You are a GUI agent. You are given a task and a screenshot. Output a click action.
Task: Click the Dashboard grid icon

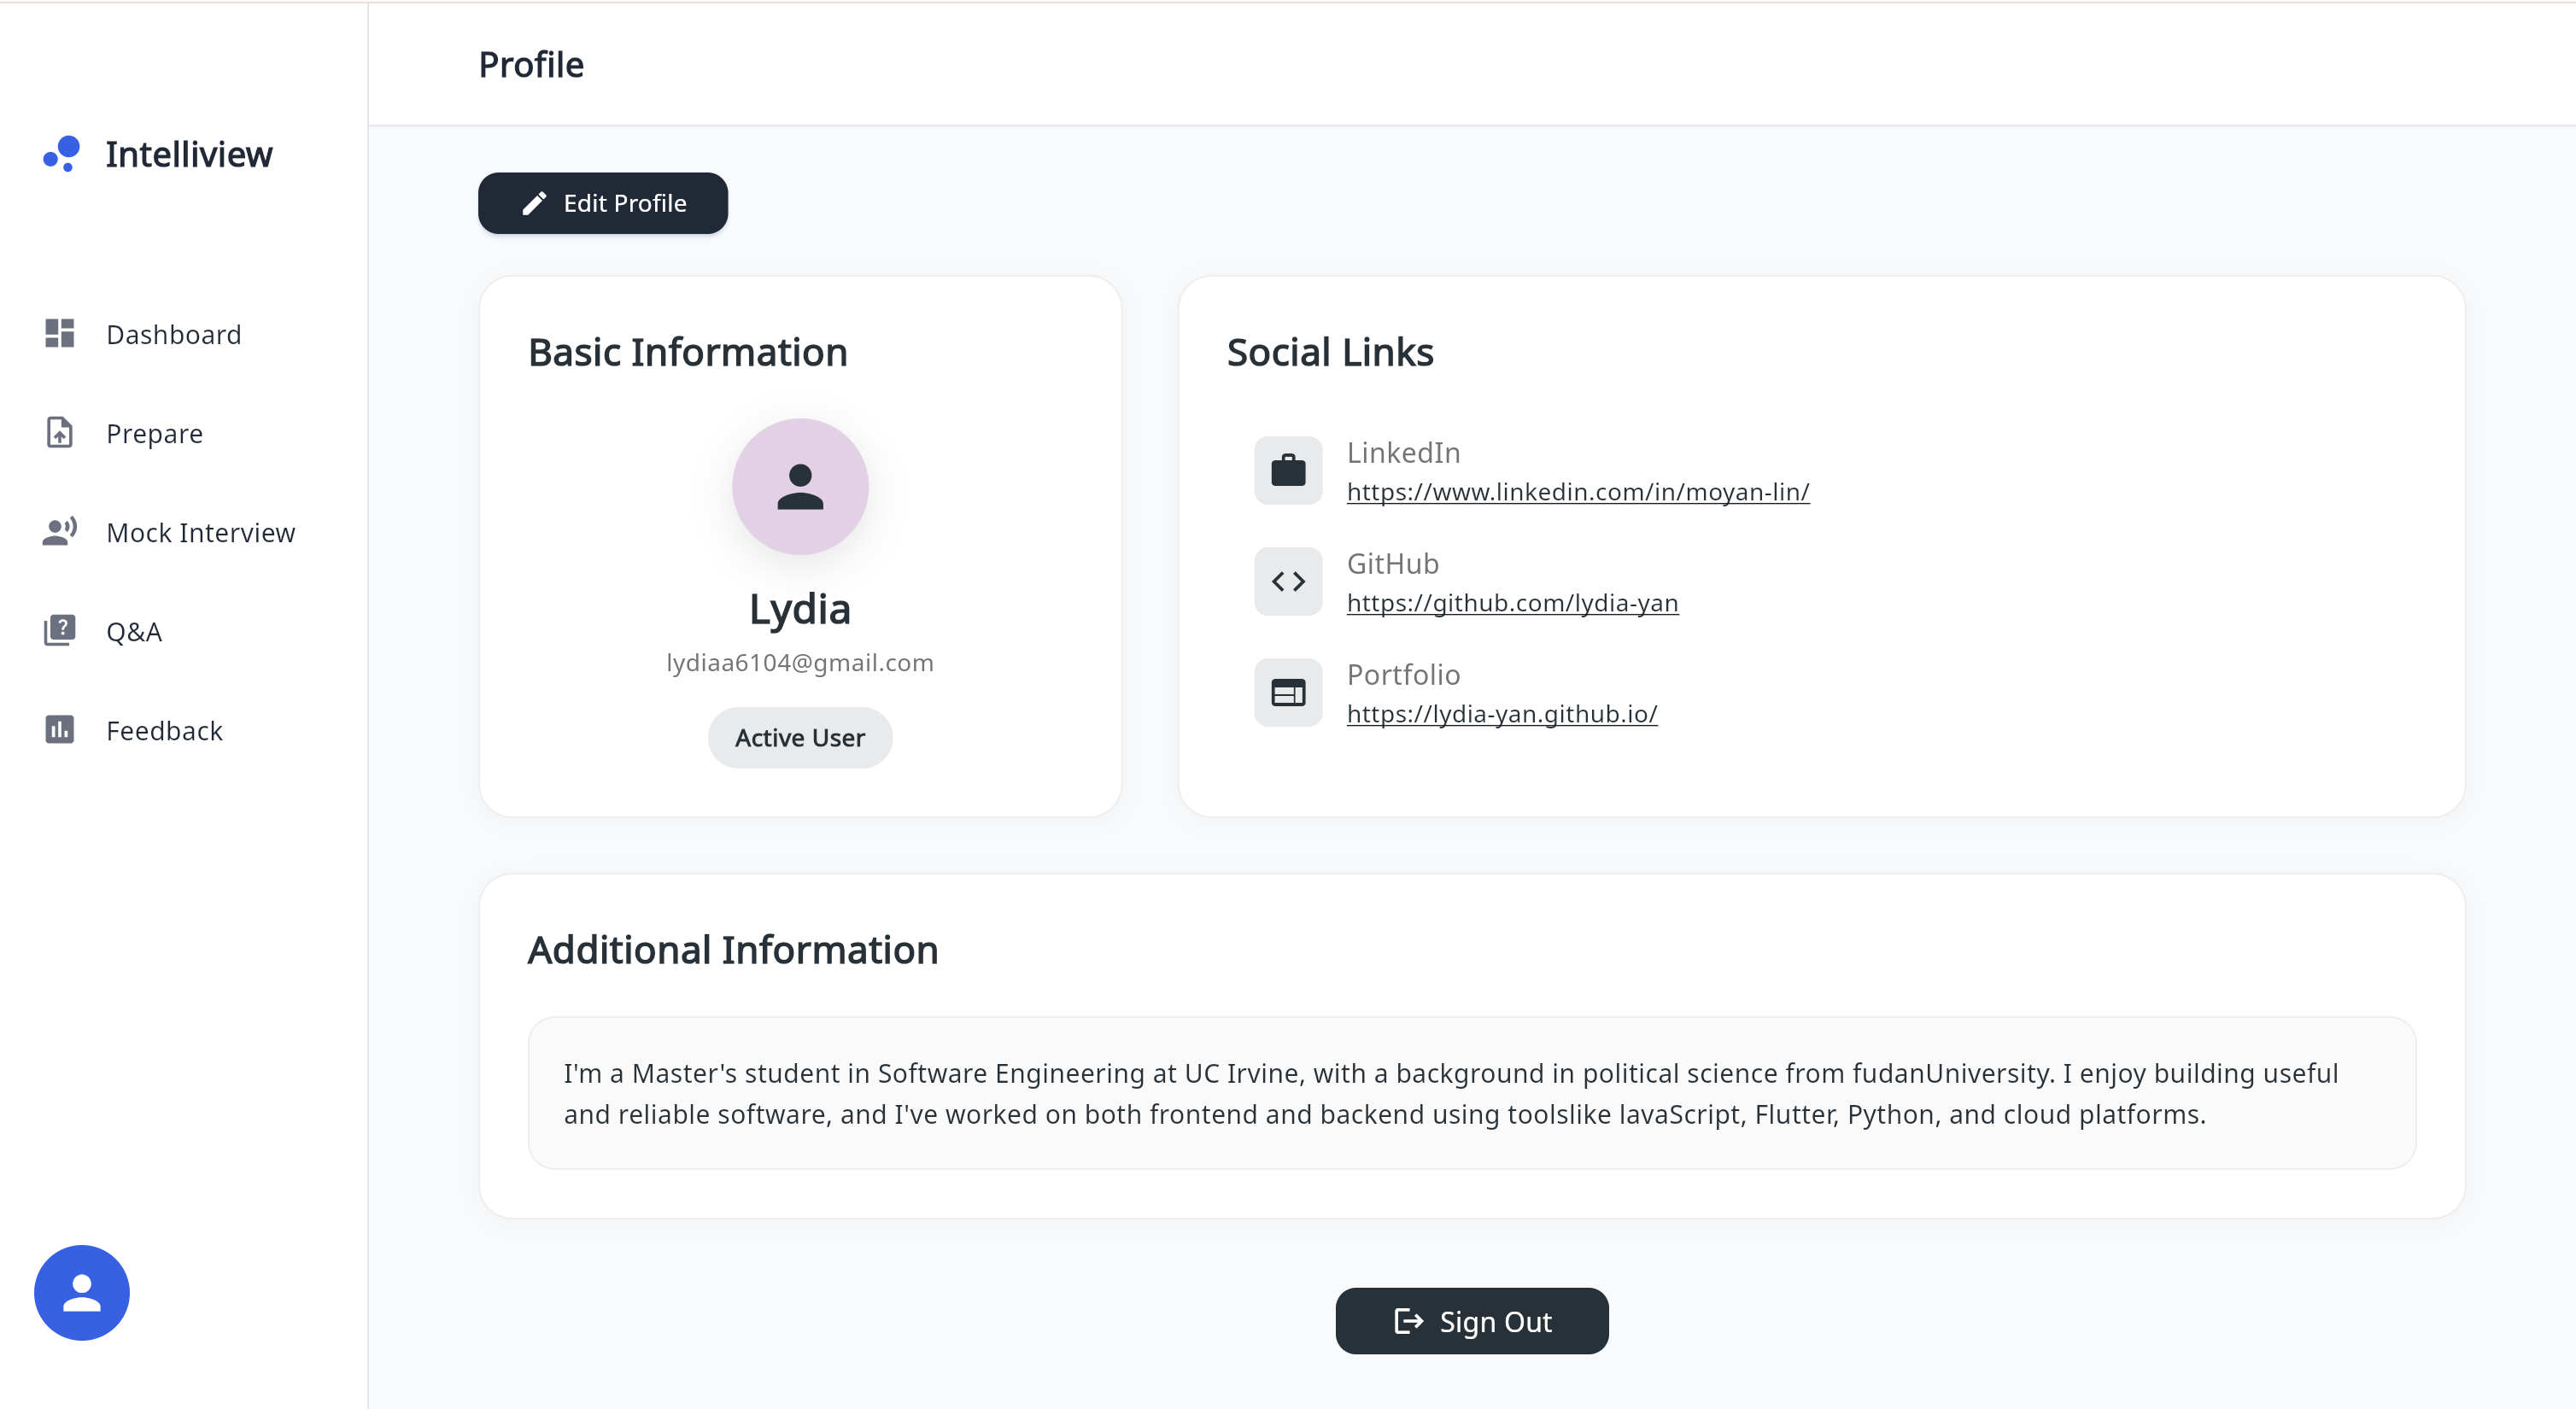pos(59,334)
